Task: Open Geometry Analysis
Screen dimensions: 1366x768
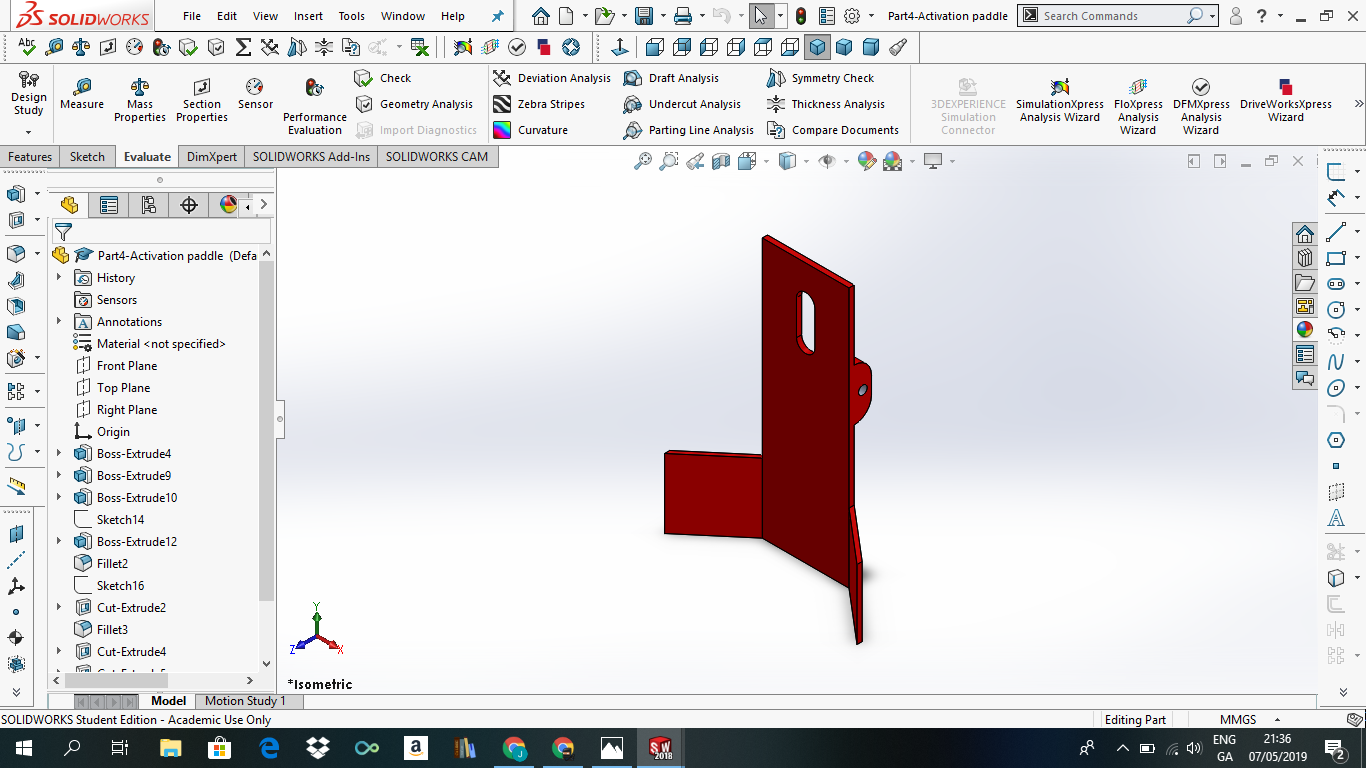Action: (414, 104)
